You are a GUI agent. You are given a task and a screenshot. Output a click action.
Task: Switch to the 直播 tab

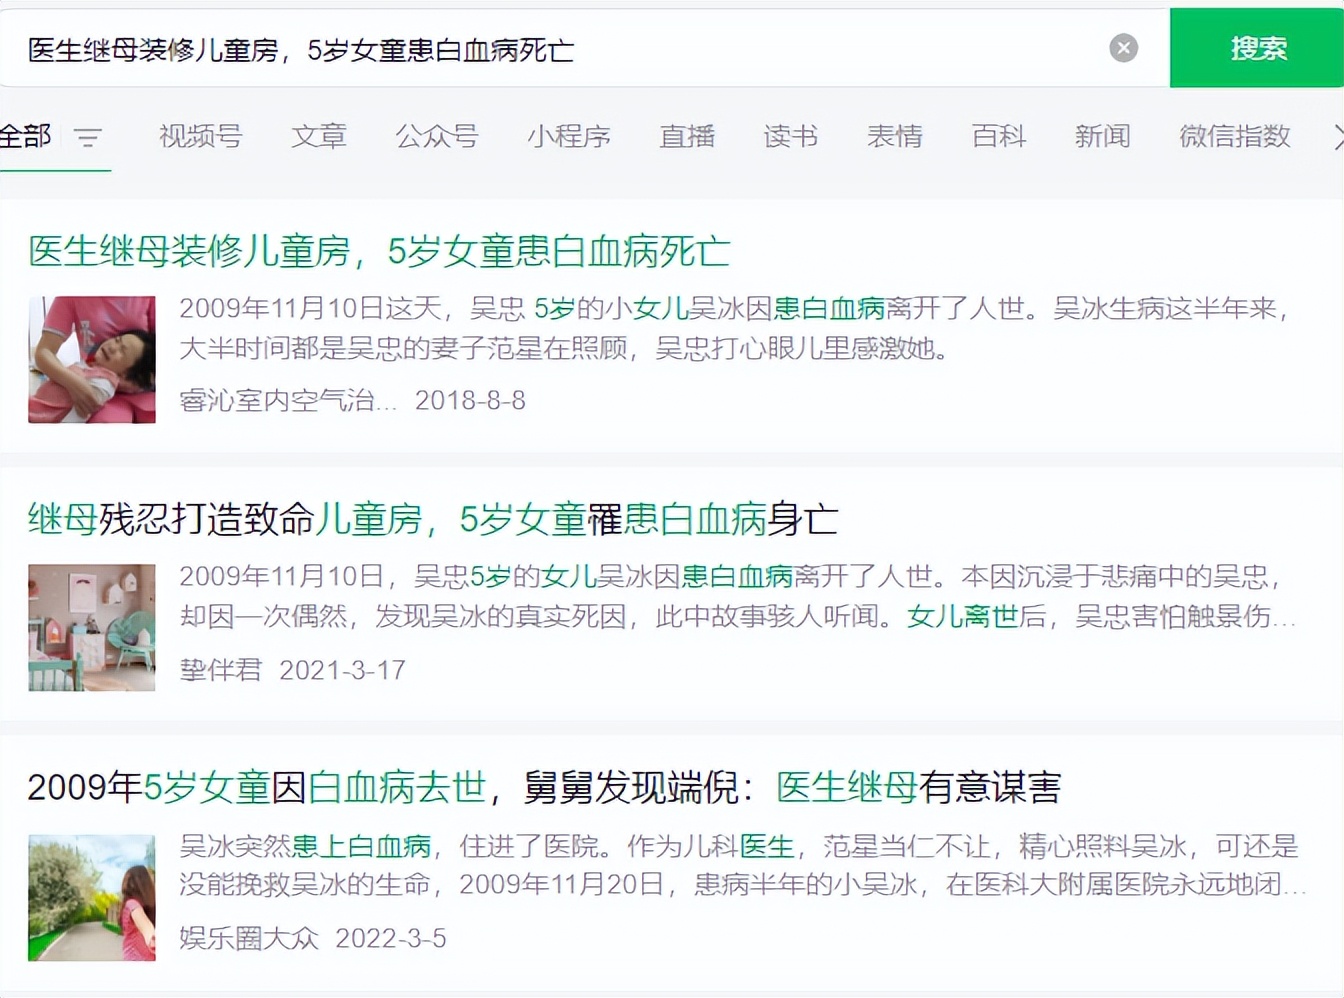(x=686, y=137)
